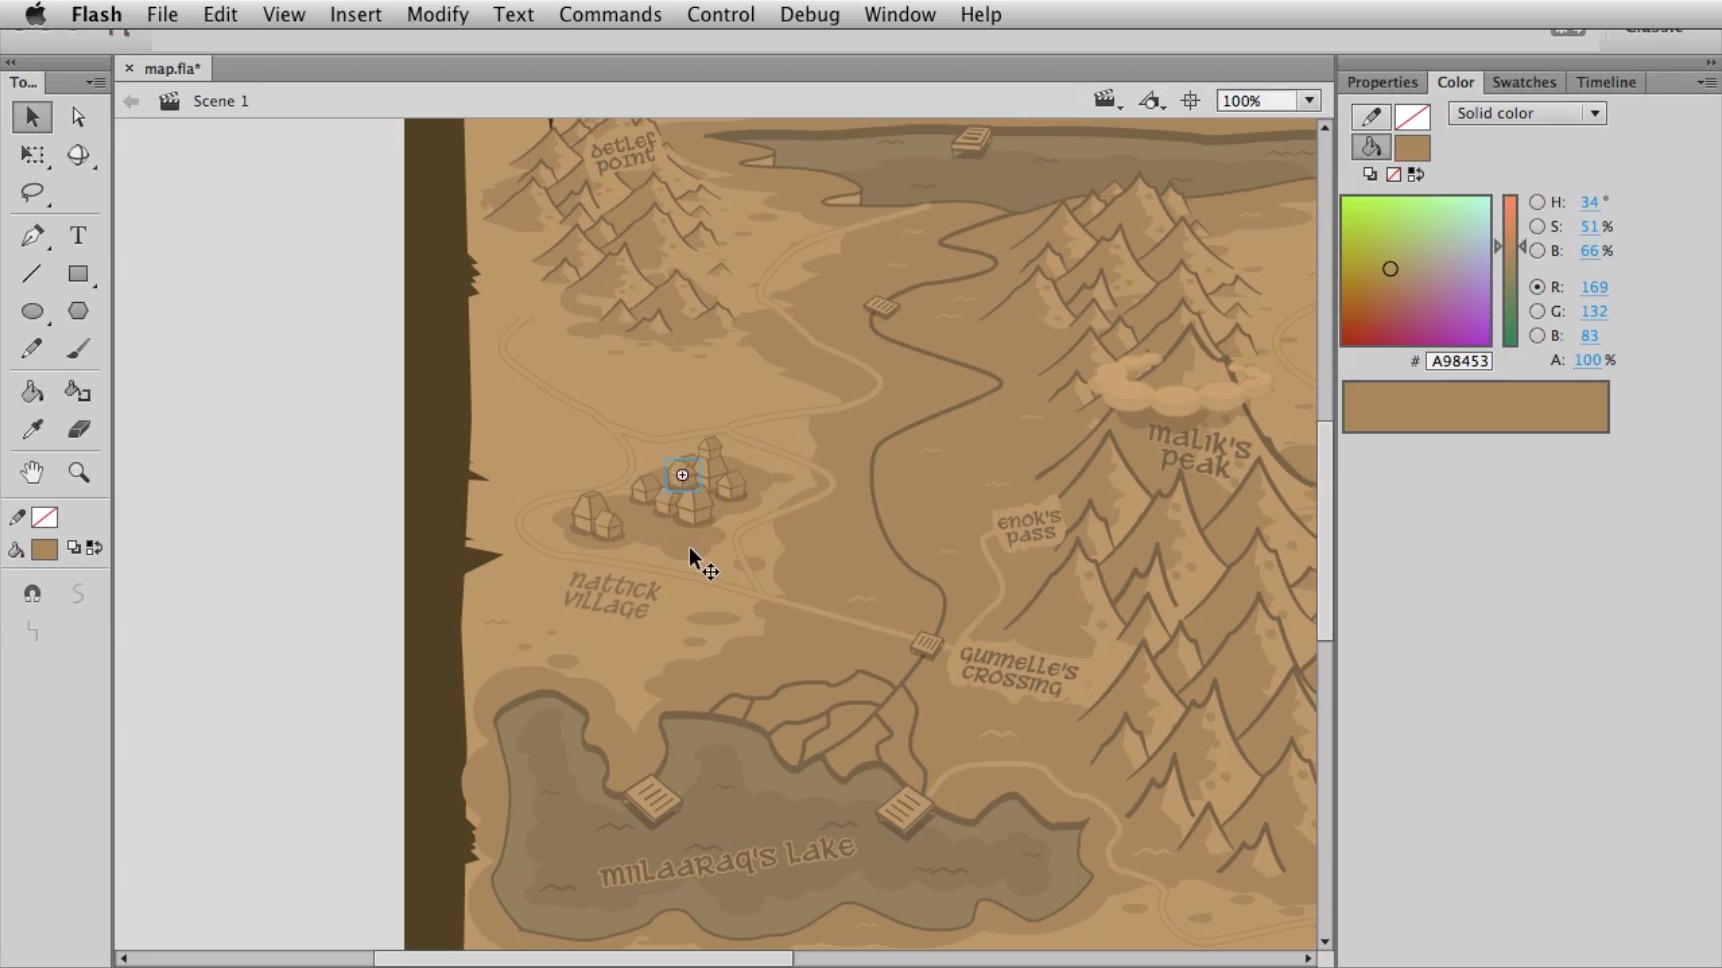Select the Zoom tool
1722x968 pixels.
pyautogui.click(x=79, y=472)
